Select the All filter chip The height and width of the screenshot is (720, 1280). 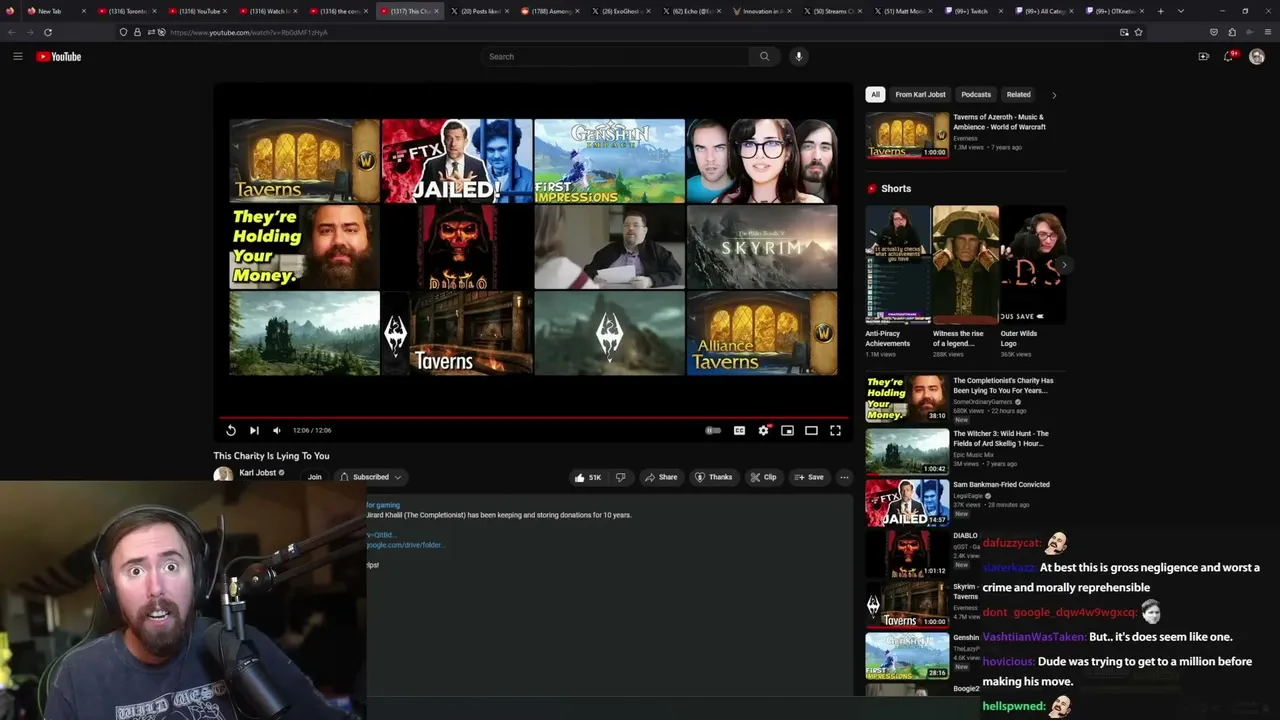pos(875,95)
